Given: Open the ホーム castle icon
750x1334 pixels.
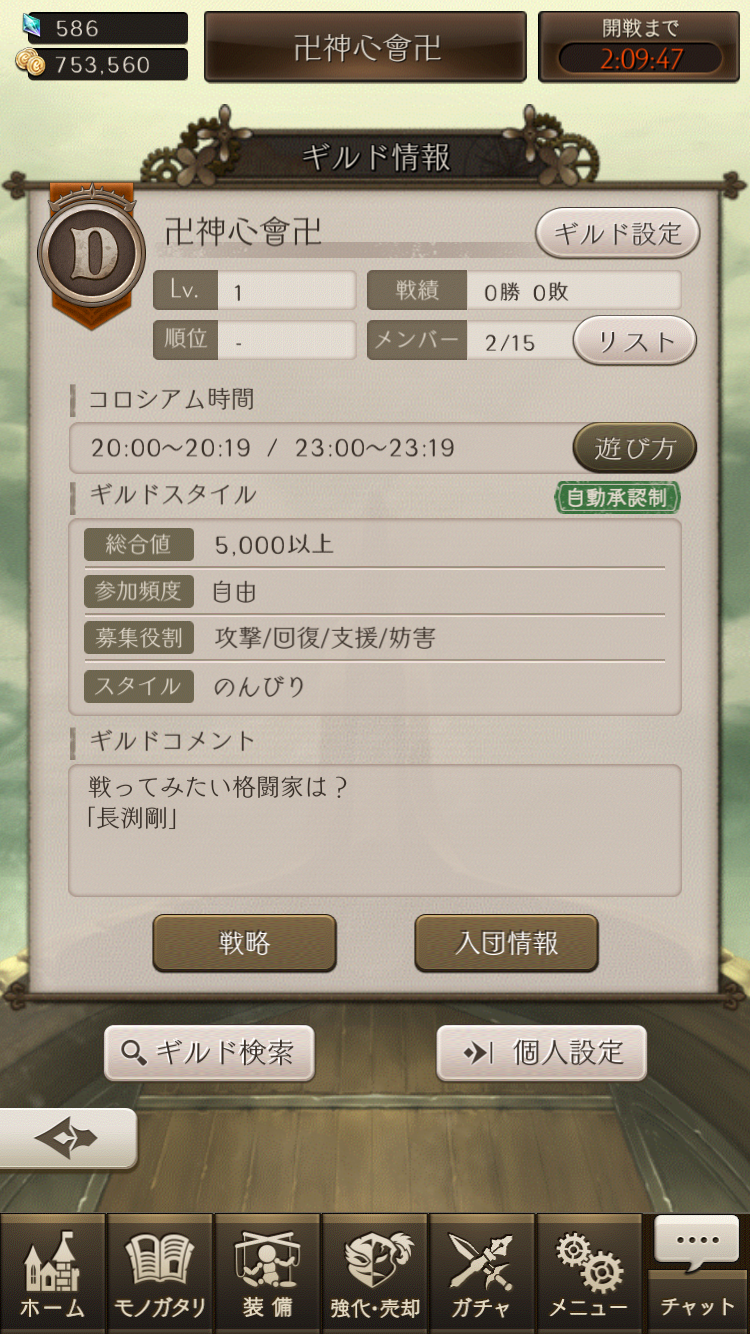Looking at the screenshot, I should [52, 1272].
